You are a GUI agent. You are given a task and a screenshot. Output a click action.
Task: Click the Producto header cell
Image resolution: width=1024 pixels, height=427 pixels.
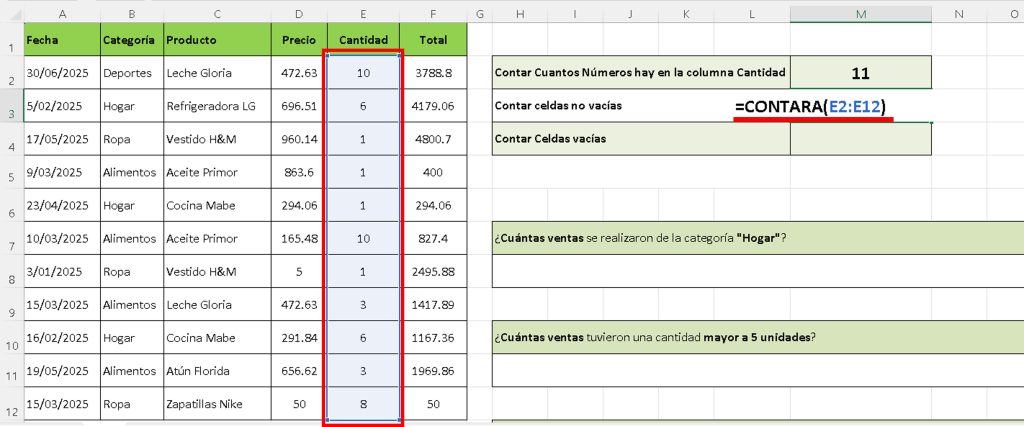pyautogui.click(x=217, y=40)
